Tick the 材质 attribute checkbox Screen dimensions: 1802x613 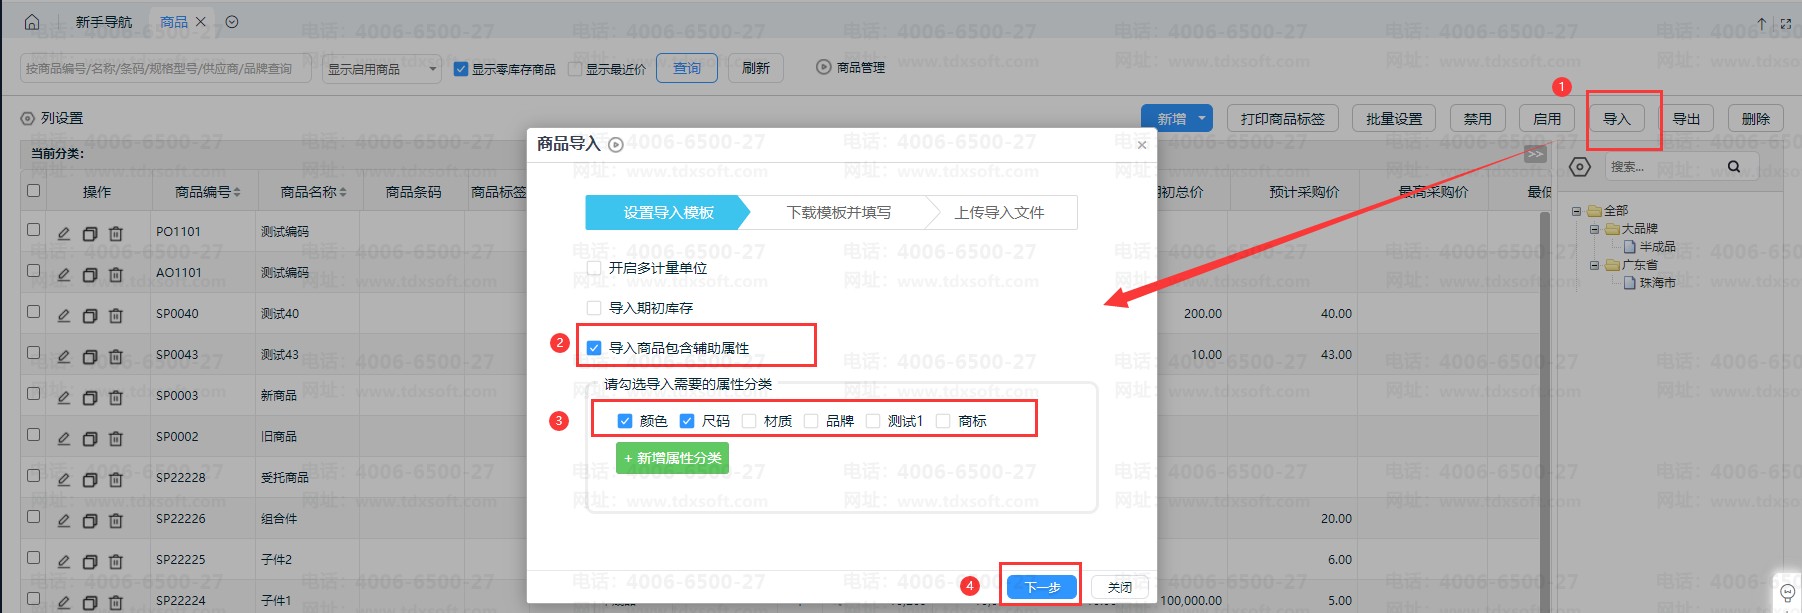pyautogui.click(x=749, y=421)
